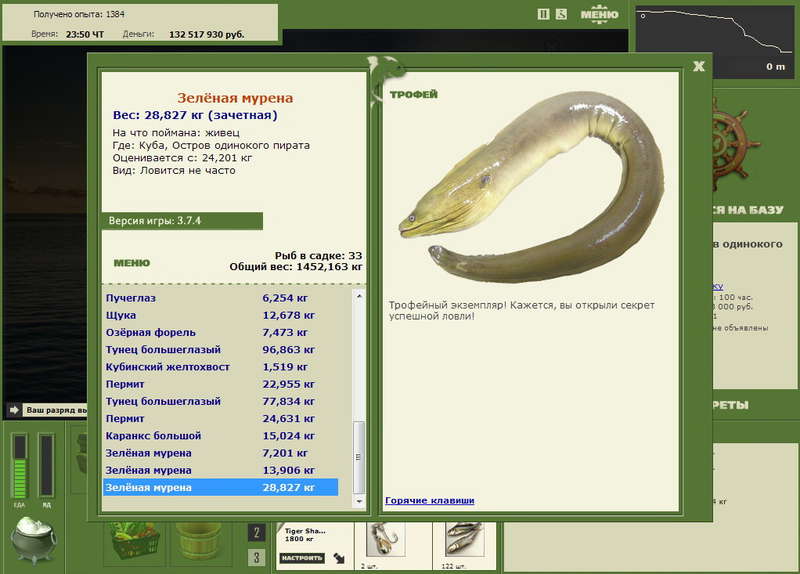
Task: Click the green food level bar
Action: coord(19,465)
